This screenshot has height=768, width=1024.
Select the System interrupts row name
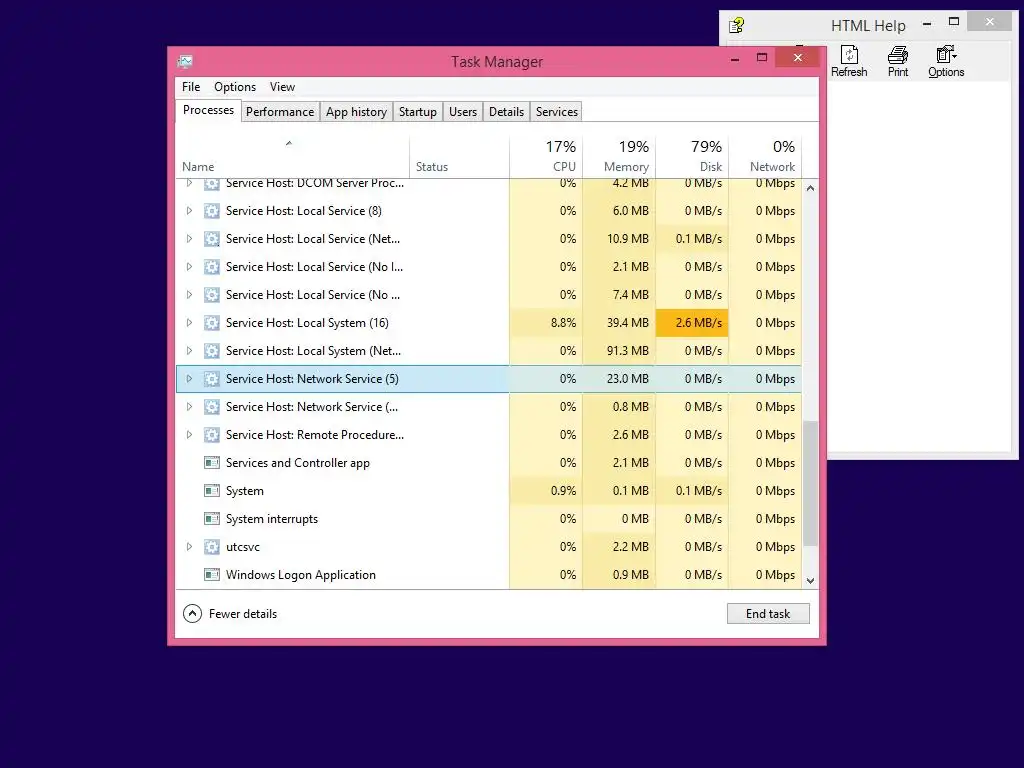point(272,519)
